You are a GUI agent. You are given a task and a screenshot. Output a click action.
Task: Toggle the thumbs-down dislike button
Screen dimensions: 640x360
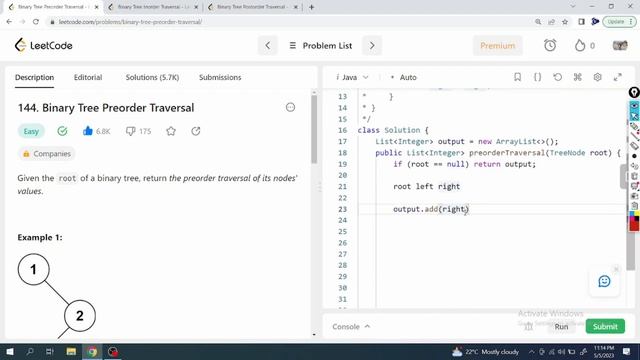tap(130, 131)
